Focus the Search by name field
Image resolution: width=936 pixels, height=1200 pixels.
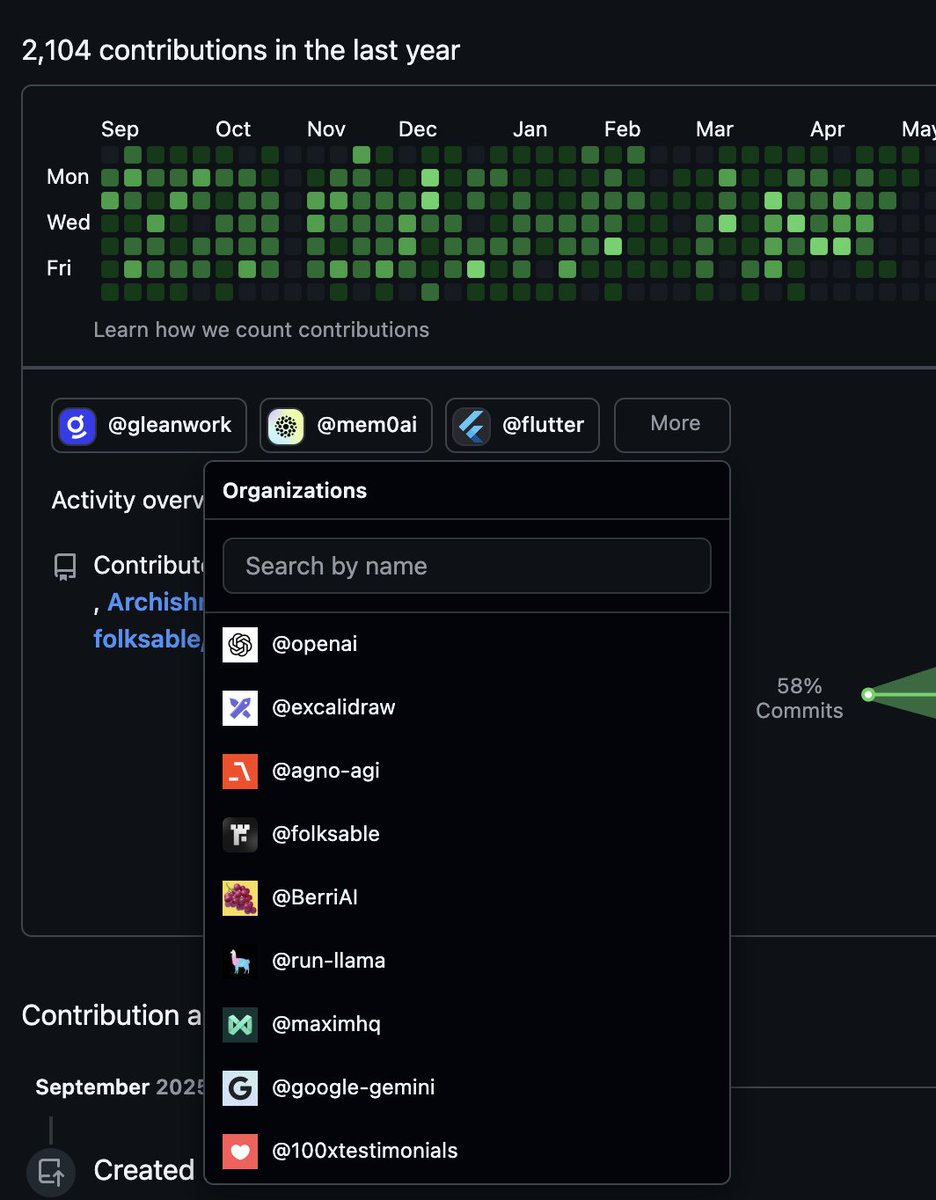(x=467, y=566)
